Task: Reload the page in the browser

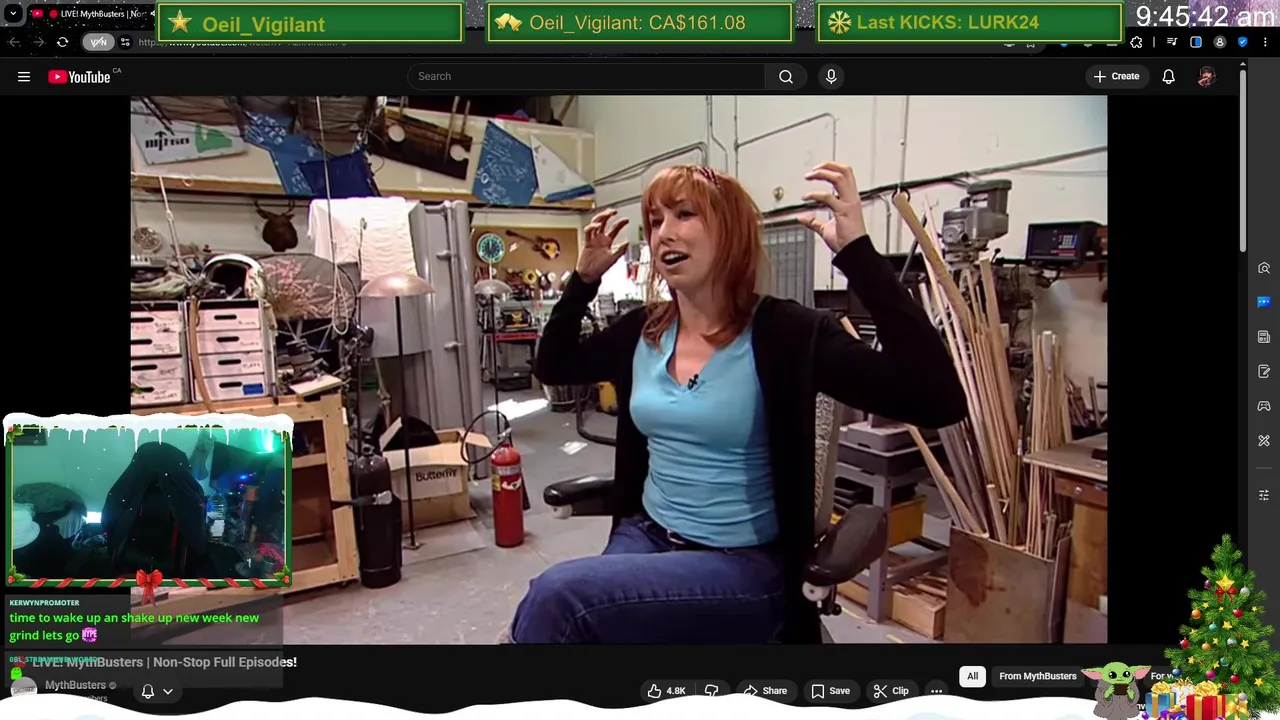Action: (x=62, y=42)
